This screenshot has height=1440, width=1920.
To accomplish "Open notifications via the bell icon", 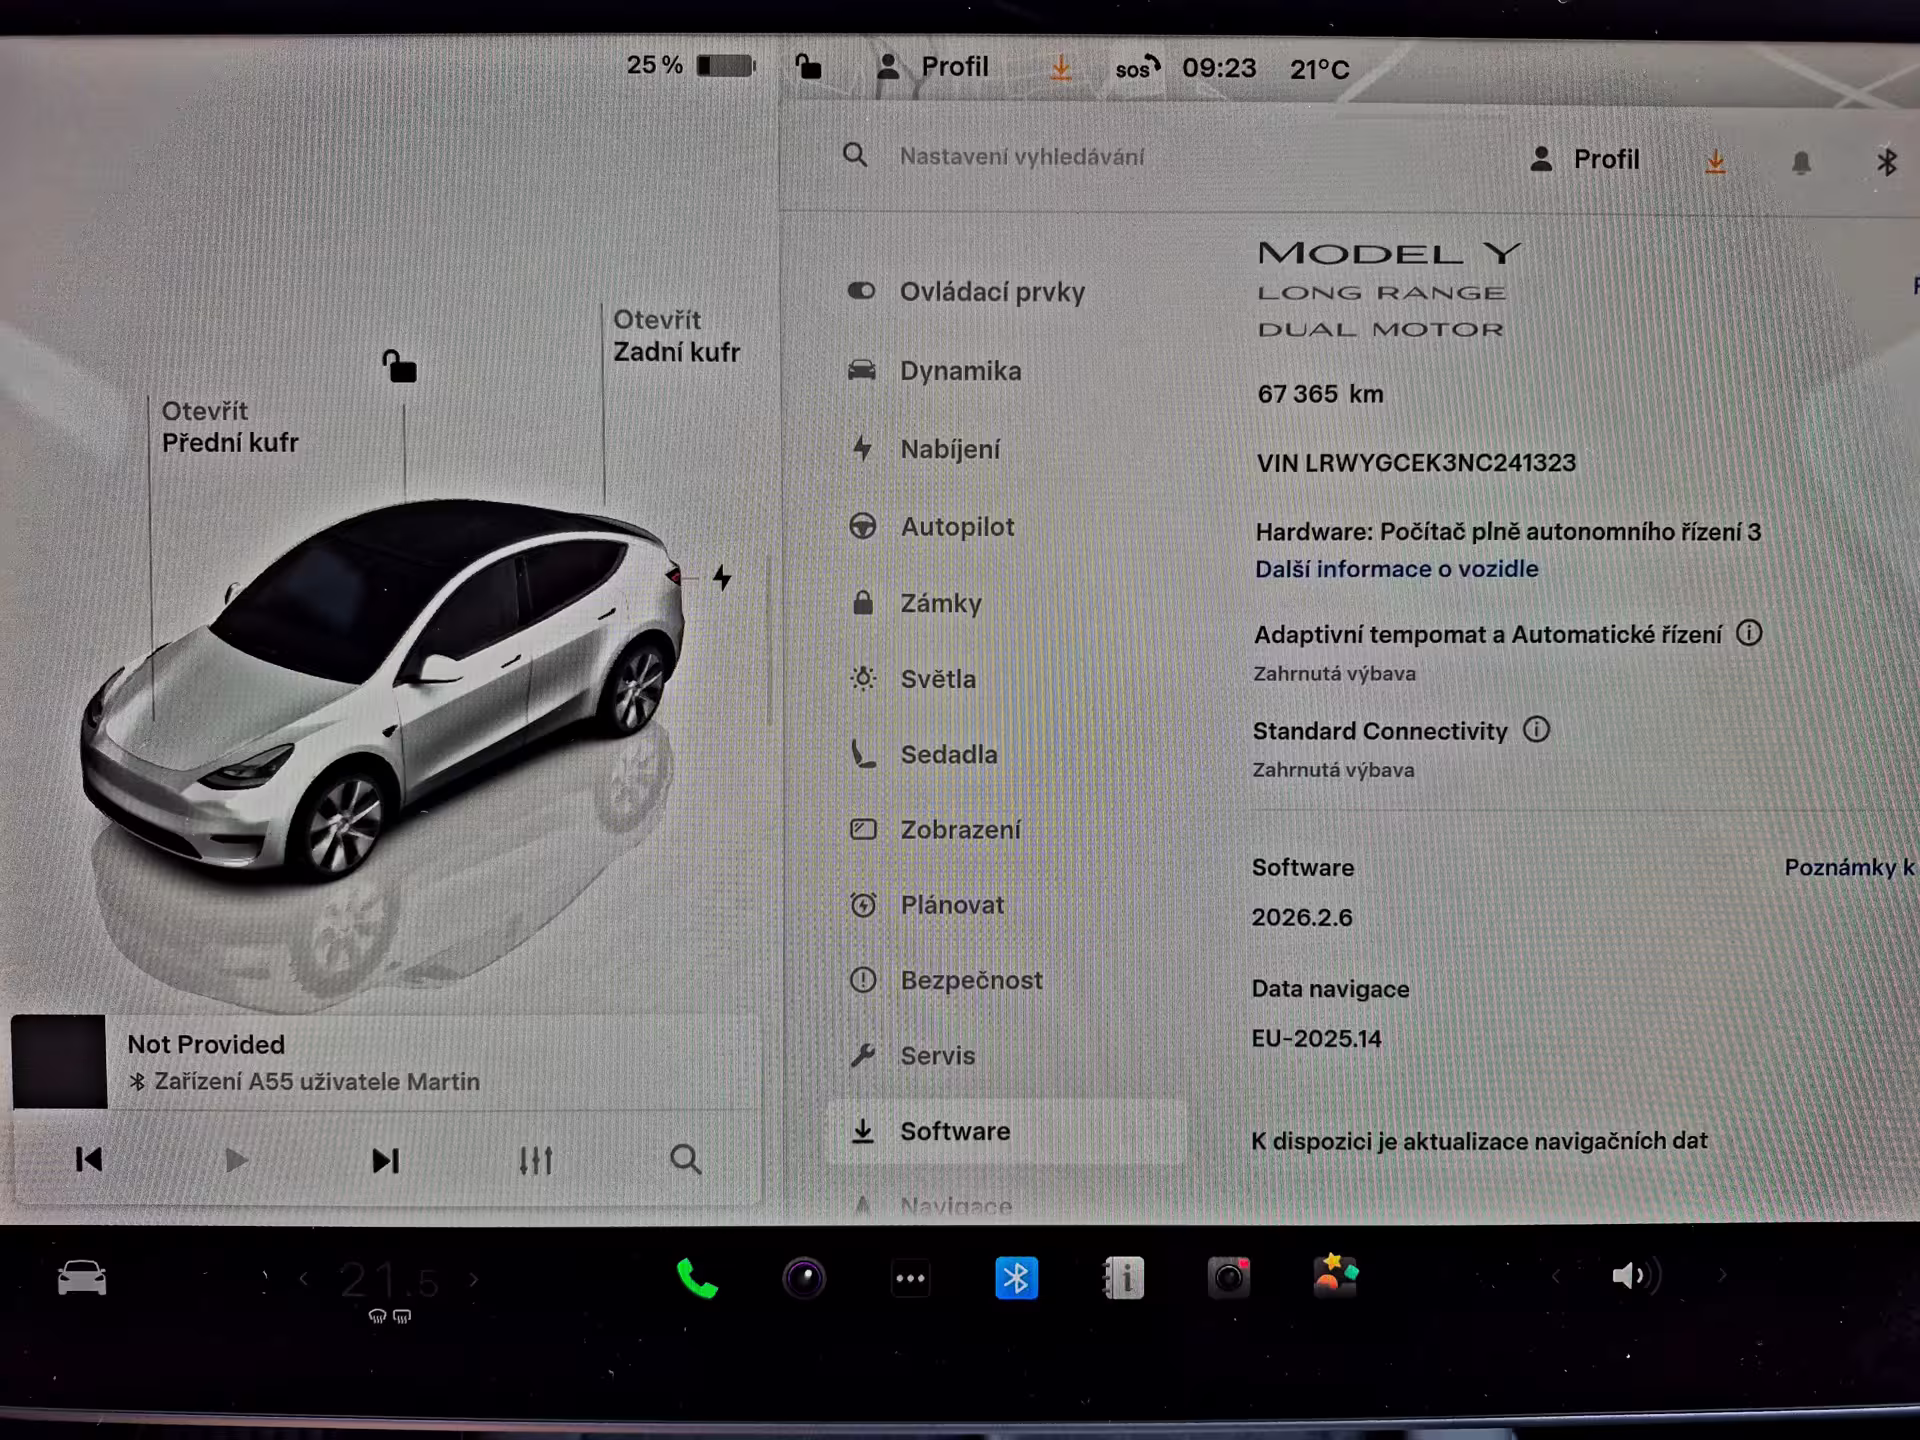I will click(x=1801, y=162).
